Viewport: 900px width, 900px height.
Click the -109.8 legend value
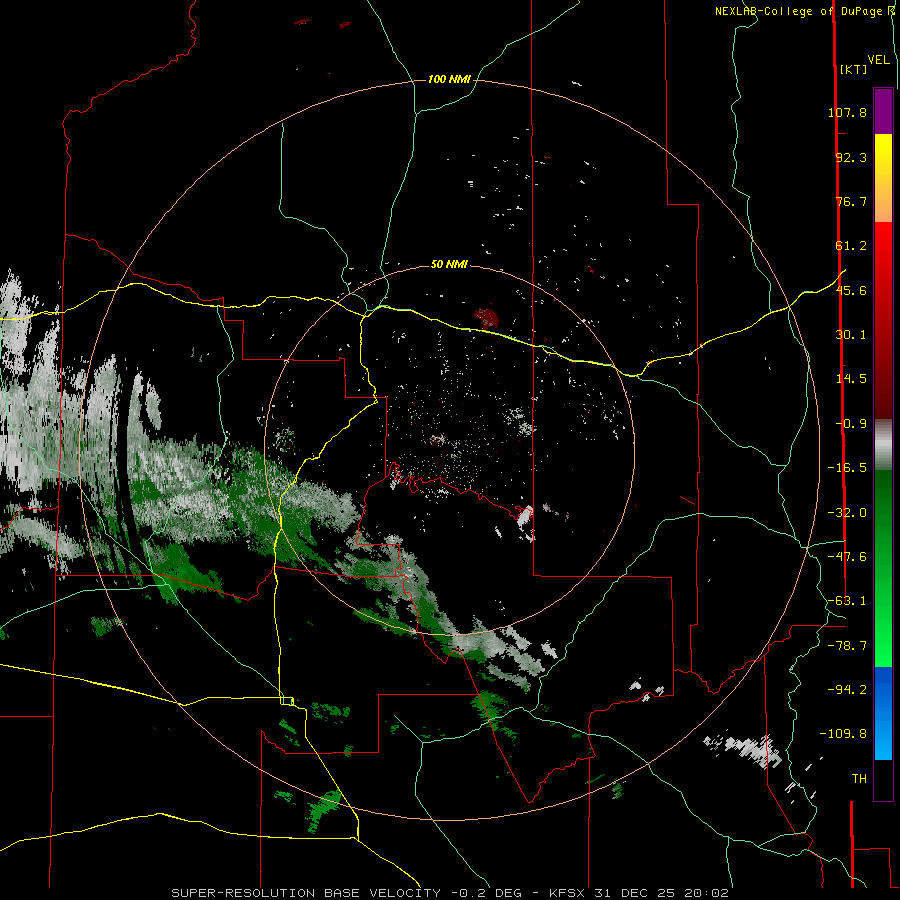(x=843, y=734)
